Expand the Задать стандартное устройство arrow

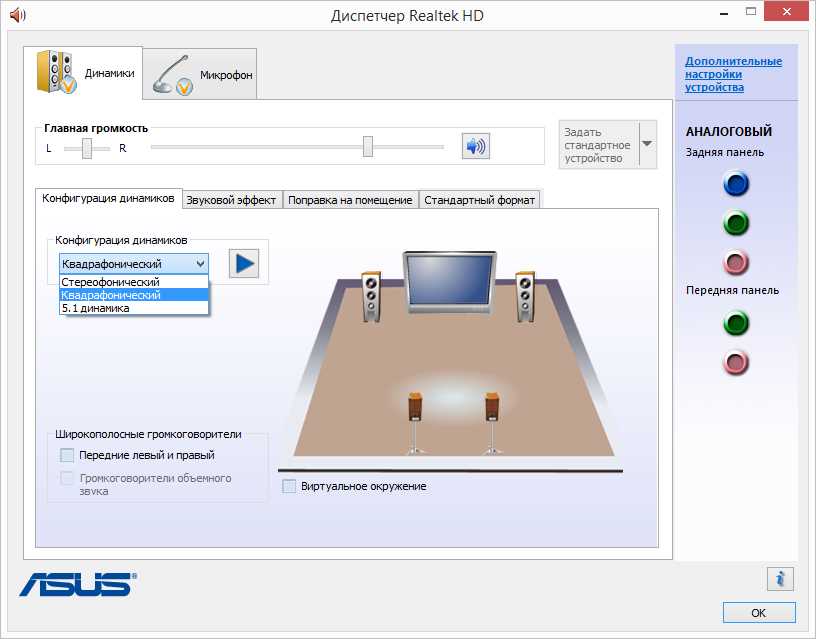point(647,144)
